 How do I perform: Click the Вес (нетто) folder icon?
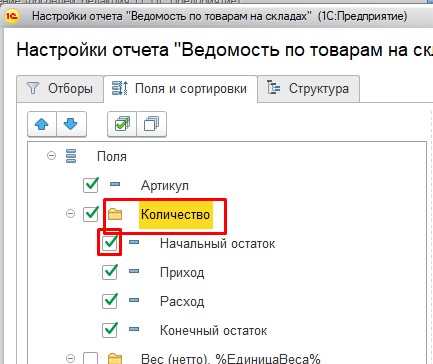pos(115,359)
